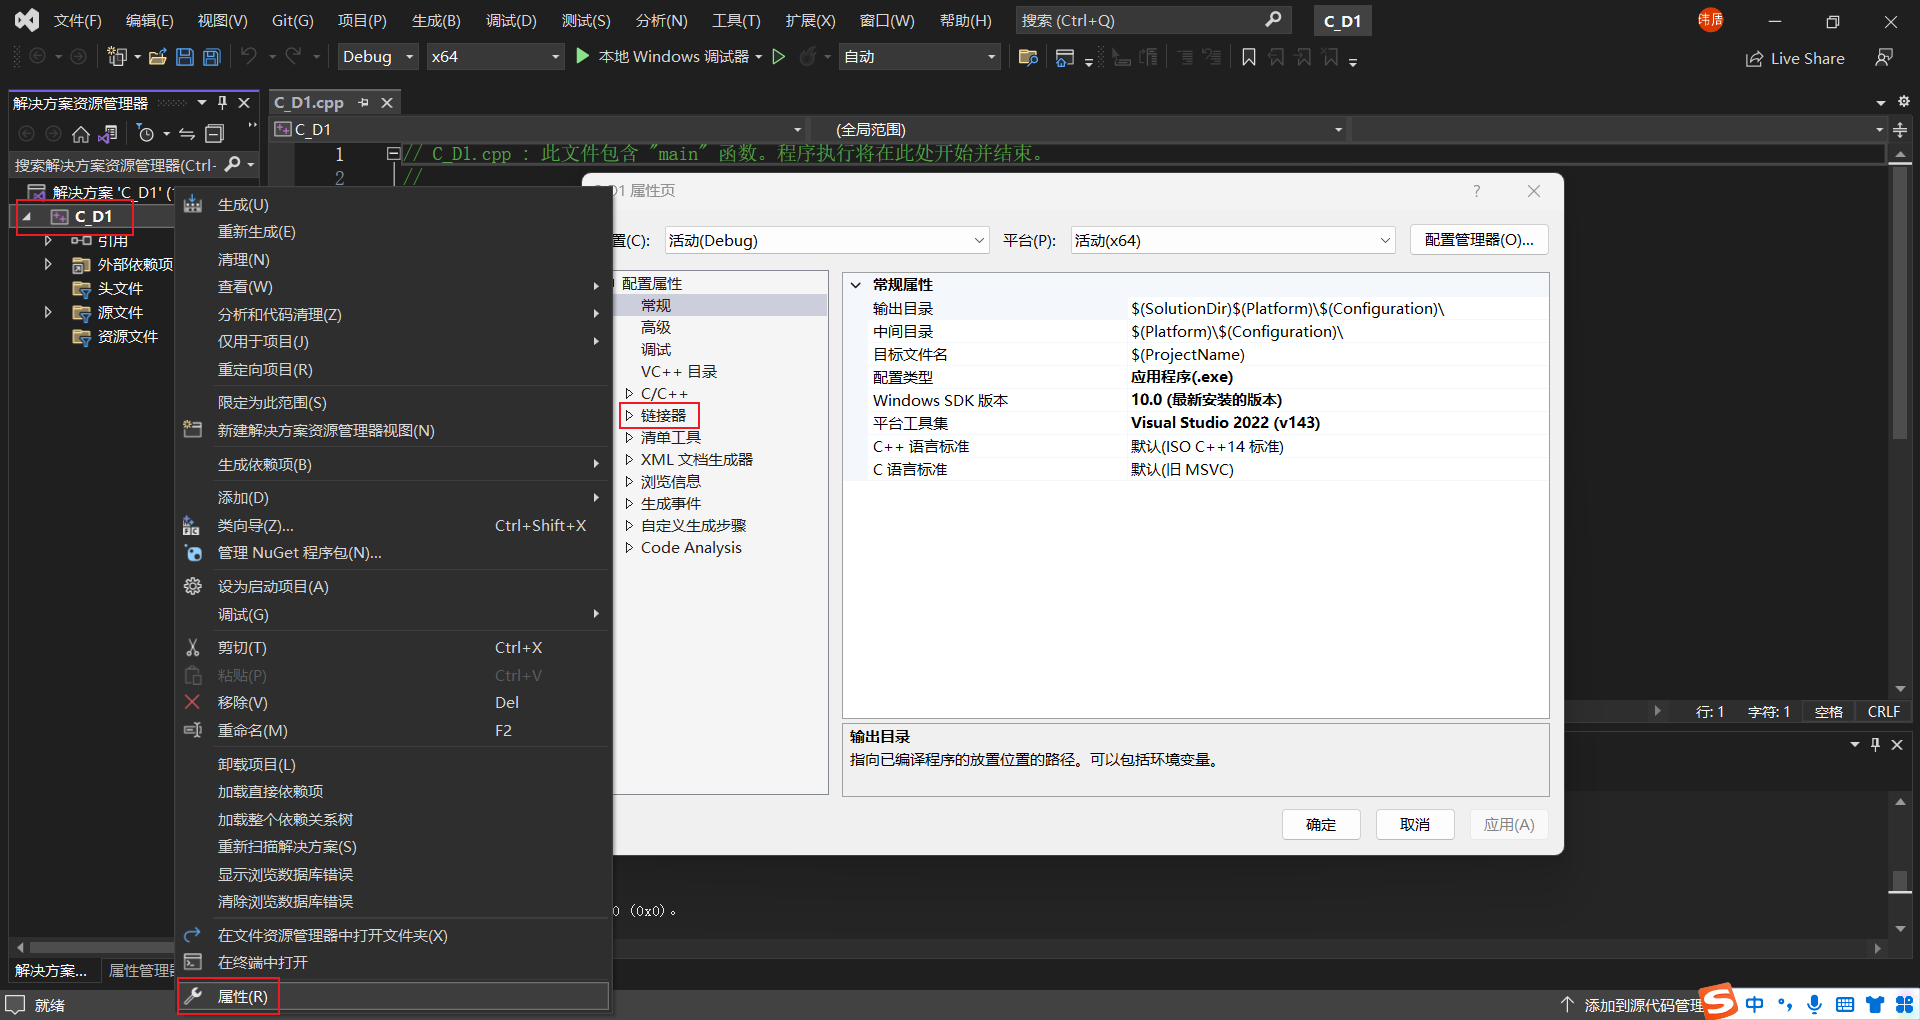Open the x64 platform dropdown in toolbar
Image resolution: width=1920 pixels, height=1020 pixels.
click(x=495, y=57)
